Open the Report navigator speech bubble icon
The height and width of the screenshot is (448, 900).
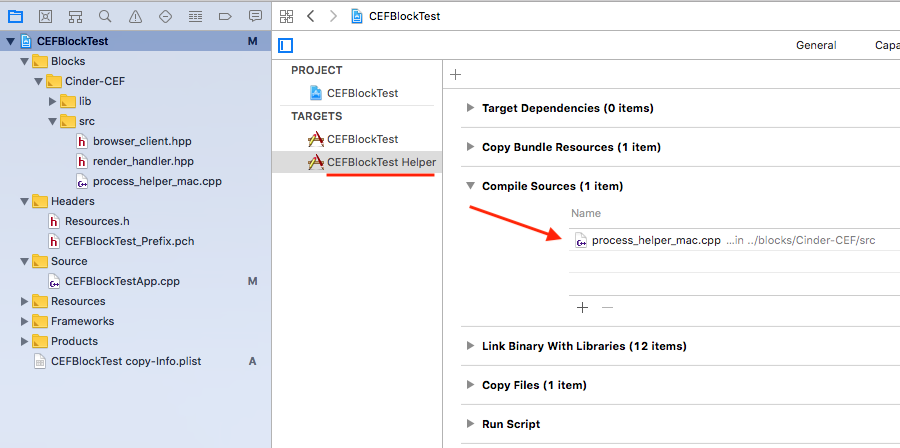255,16
